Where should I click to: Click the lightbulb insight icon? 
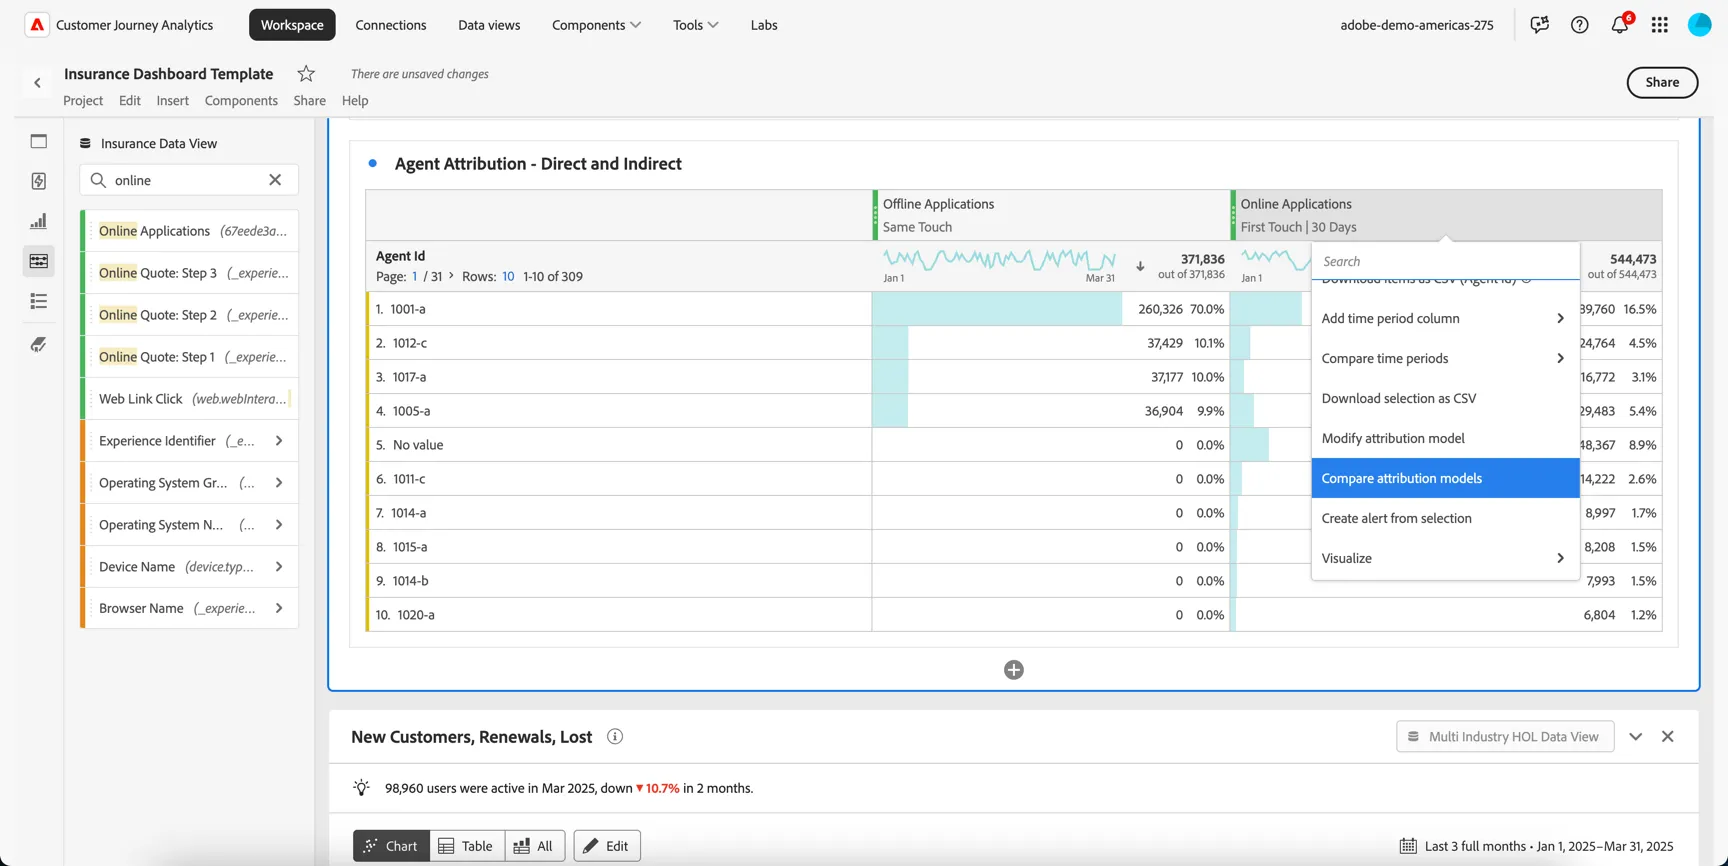pos(361,788)
